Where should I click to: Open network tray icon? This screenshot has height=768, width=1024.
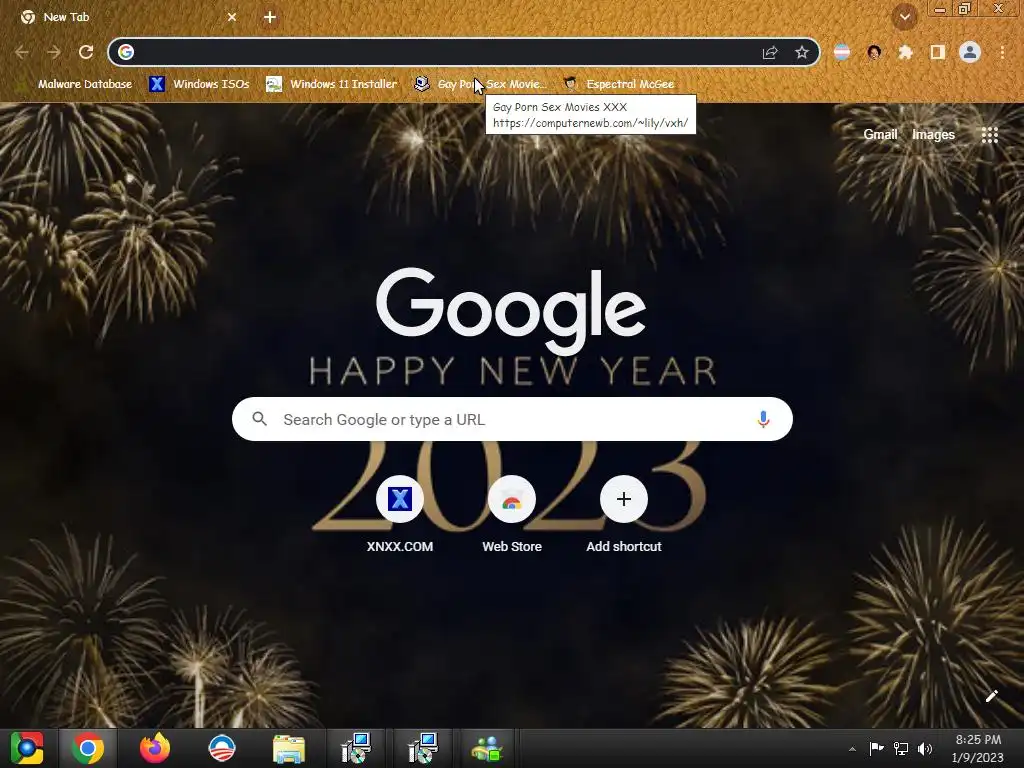[x=901, y=748]
